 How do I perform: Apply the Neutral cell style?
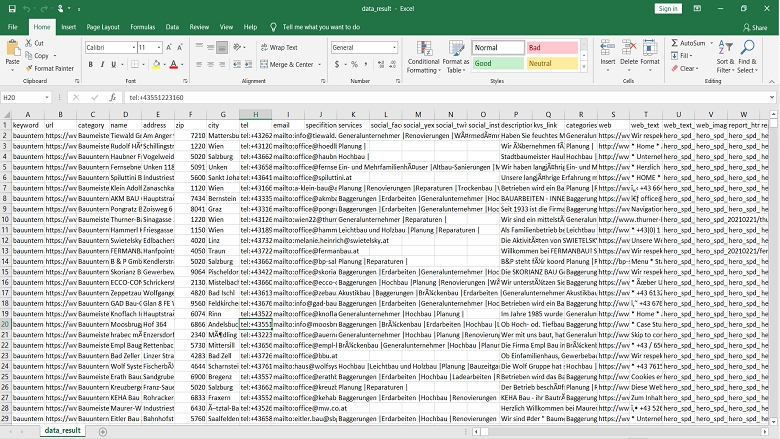click(x=552, y=63)
